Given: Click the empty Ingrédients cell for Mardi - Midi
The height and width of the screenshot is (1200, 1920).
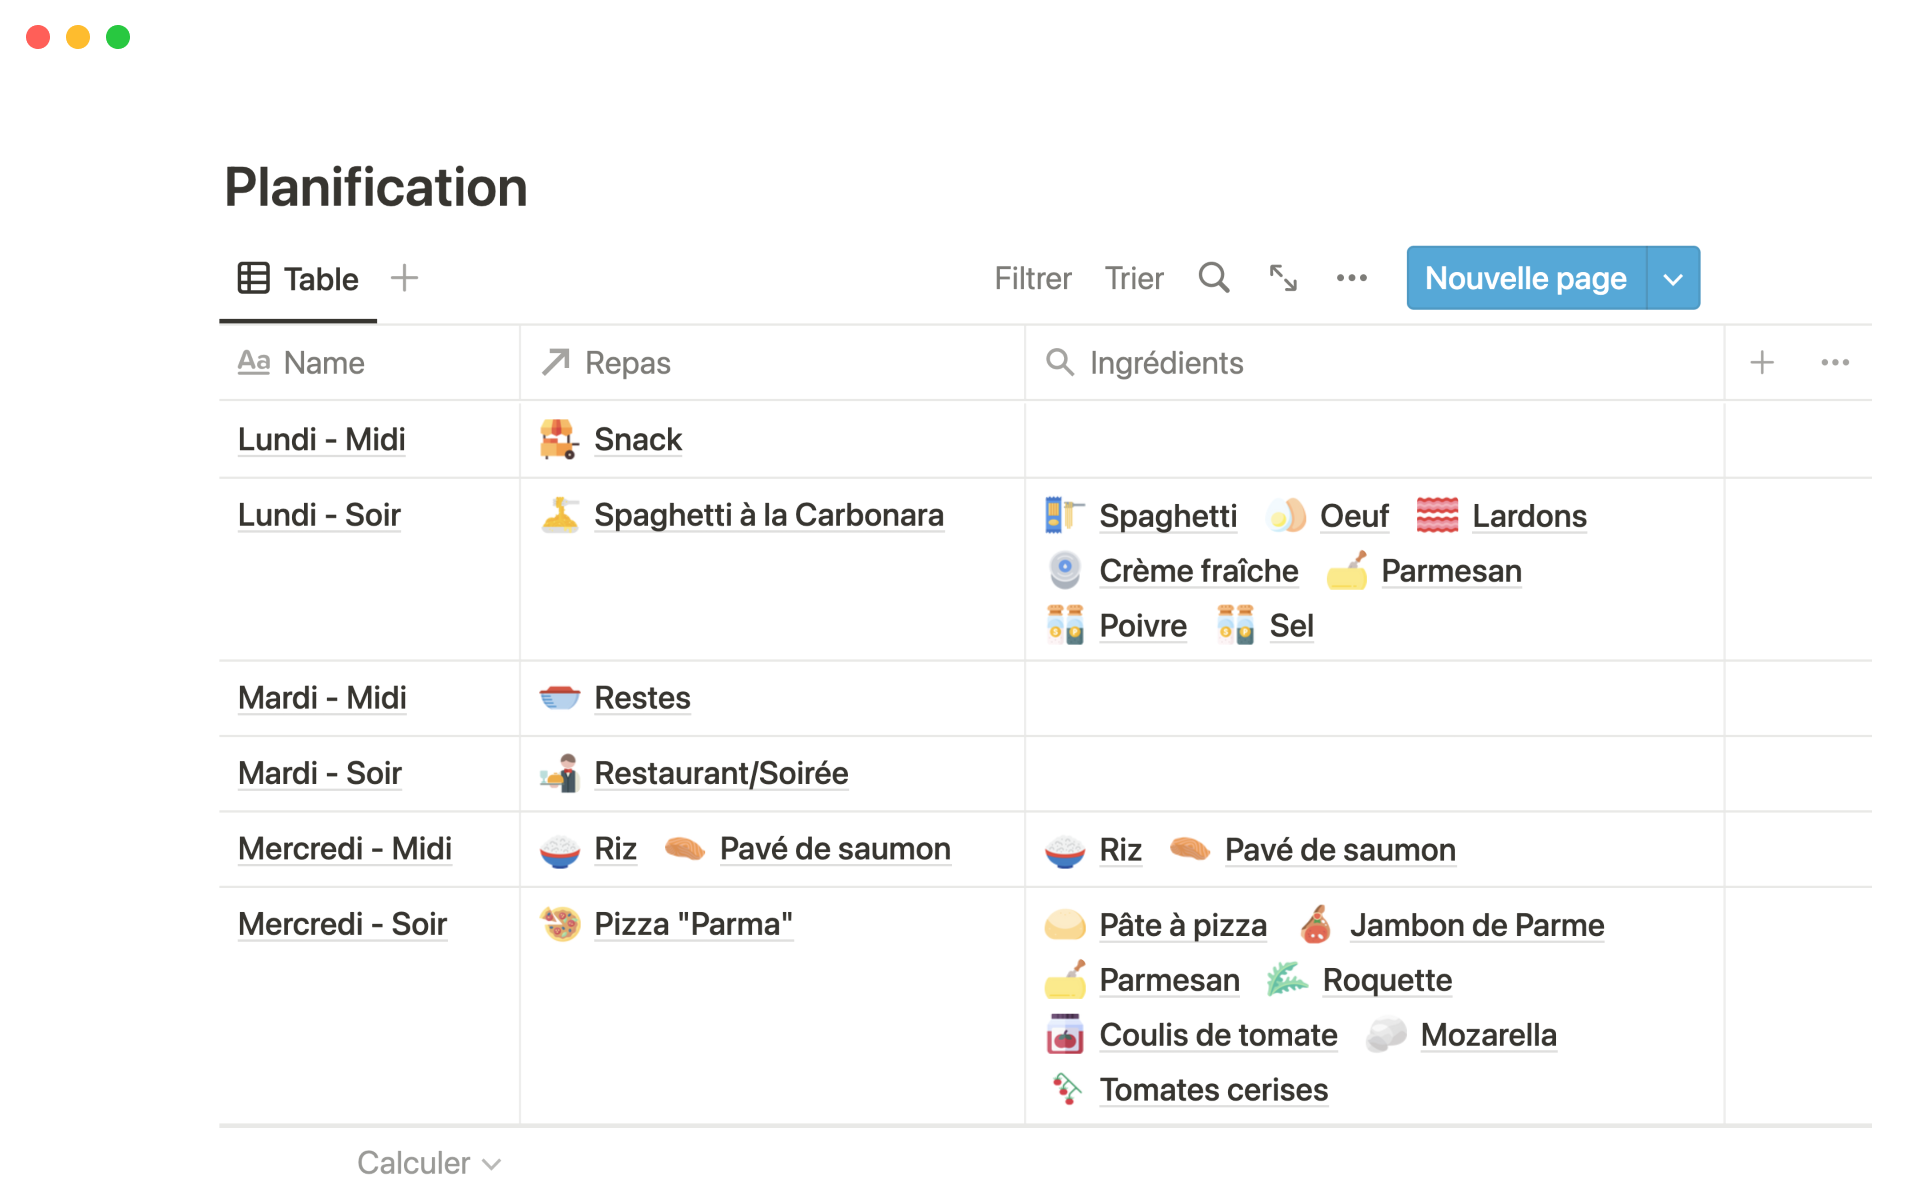Looking at the screenshot, I should click(x=1374, y=698).
